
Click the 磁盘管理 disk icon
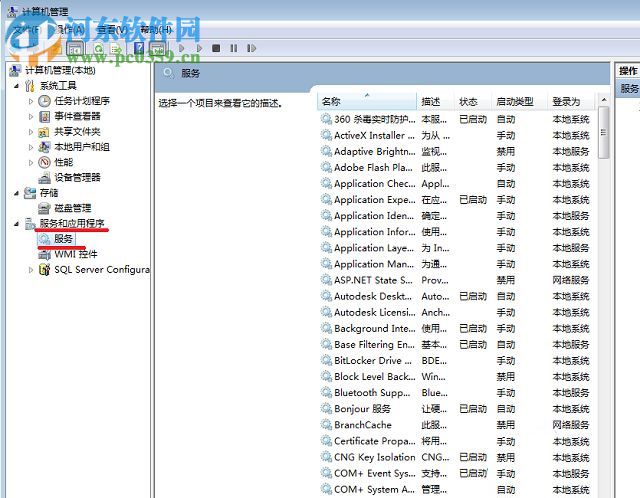[44, 208]
